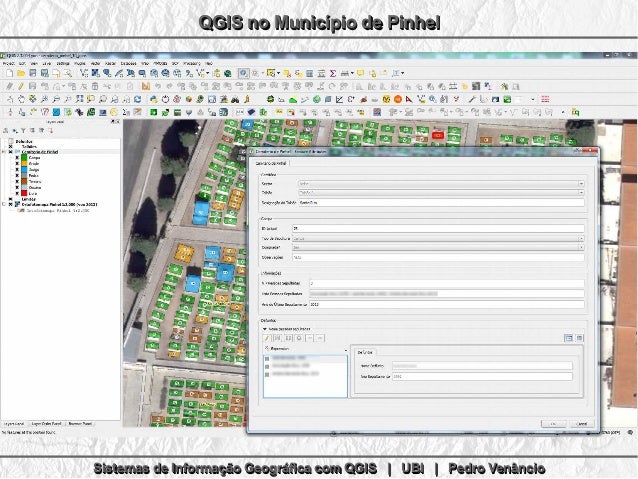Collapse the Defuntos related records triangle

(264, 329)
